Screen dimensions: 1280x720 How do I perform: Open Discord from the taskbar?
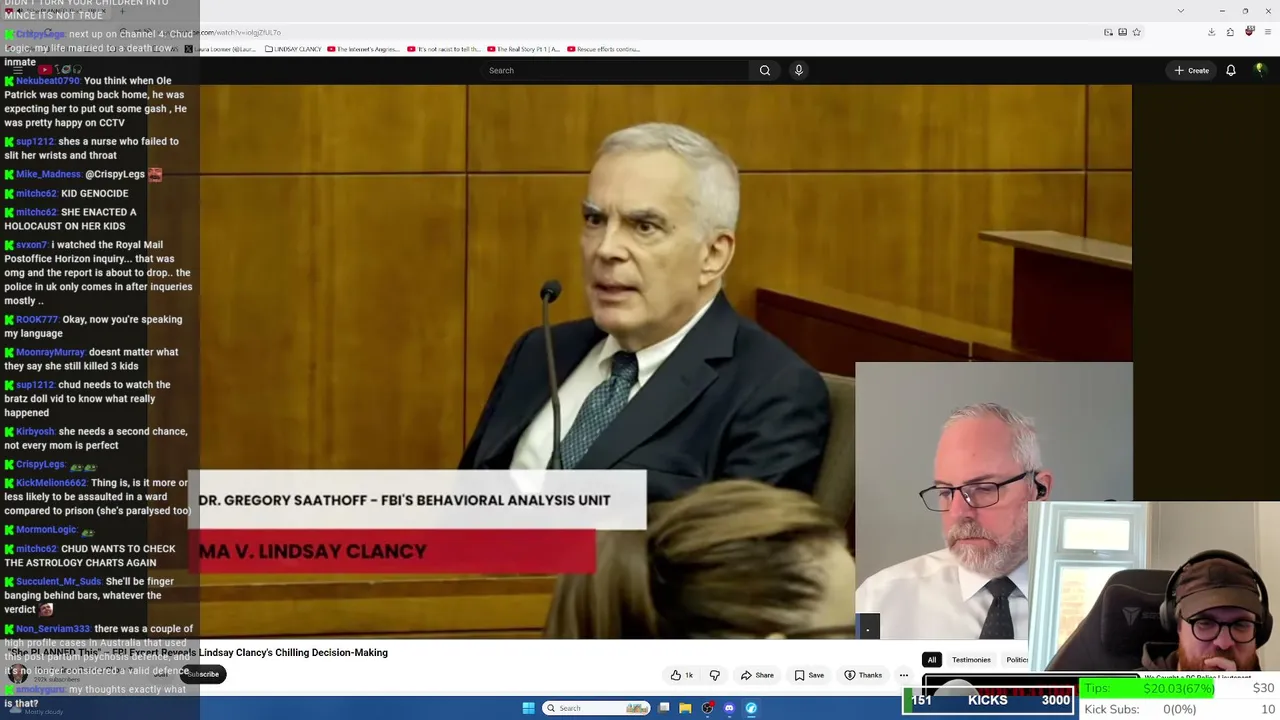[x=729, y=708]
